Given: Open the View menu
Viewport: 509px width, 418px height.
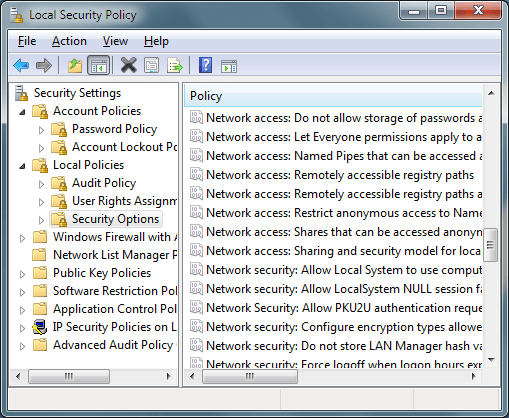Looking at the screenshot, I should coord(115,41).
